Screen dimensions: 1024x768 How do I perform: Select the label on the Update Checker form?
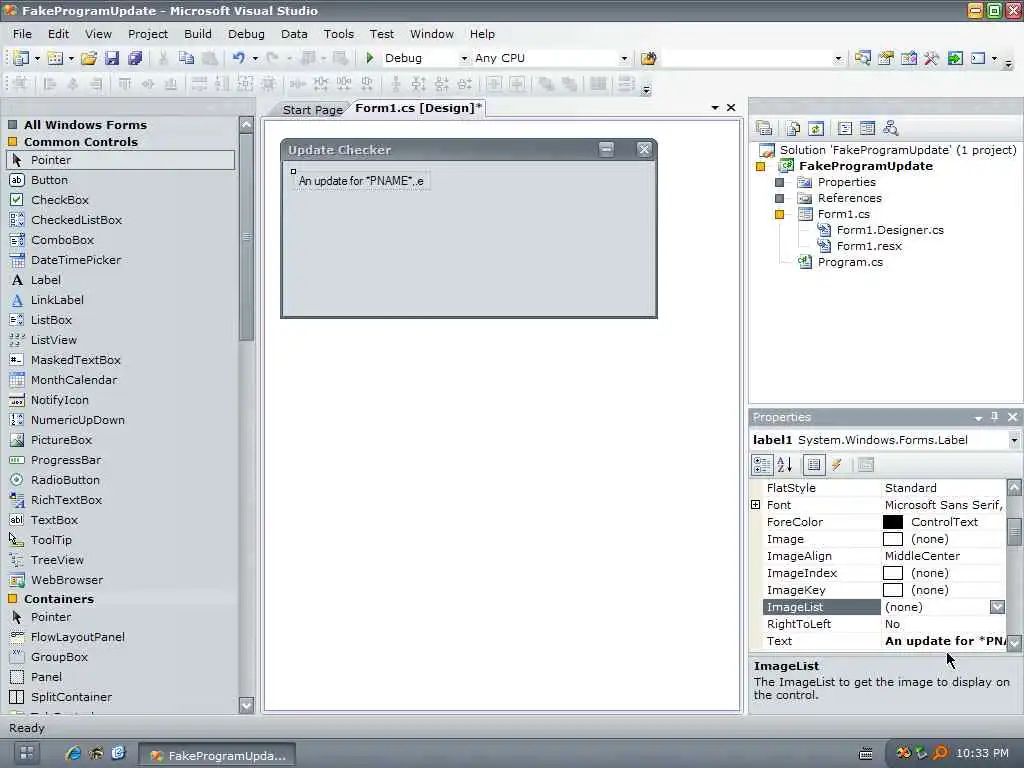tap(361, 181)
